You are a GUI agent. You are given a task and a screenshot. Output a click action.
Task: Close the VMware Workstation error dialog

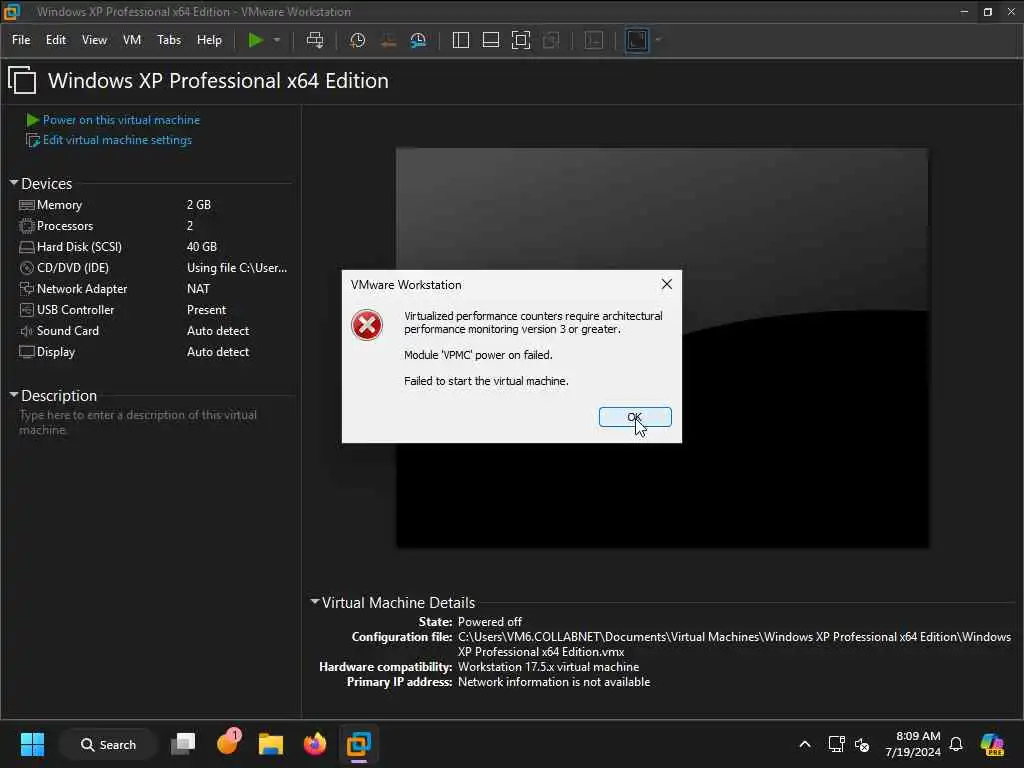(666, 284)
